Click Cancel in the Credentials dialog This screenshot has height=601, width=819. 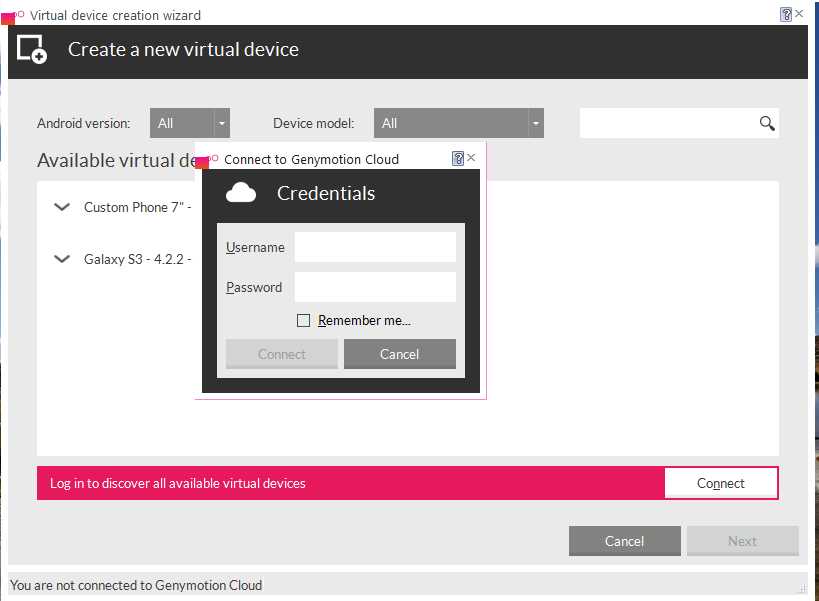pos(400,354)
